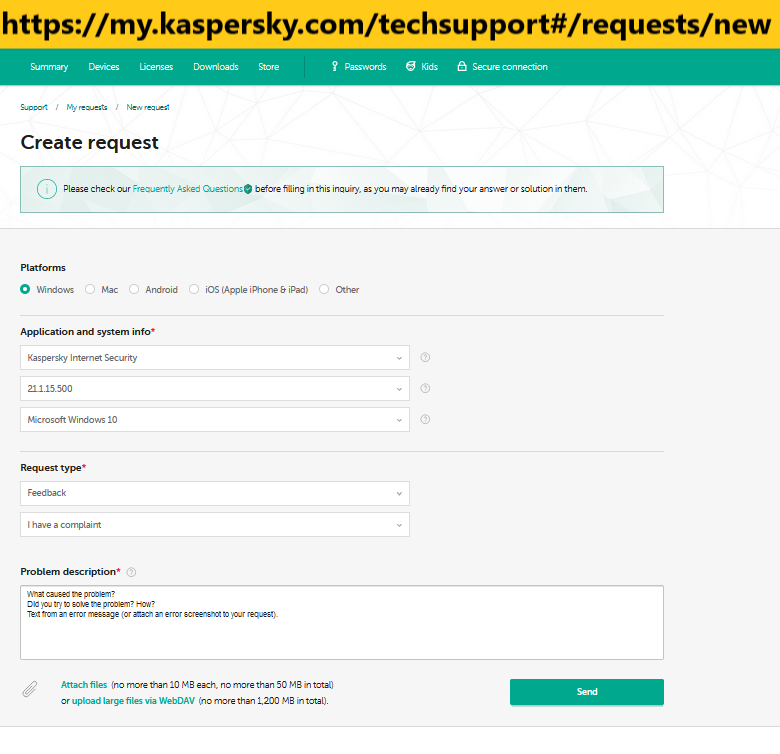
Task: Open the Licenses tab
Action: click(x=156, y=67)
